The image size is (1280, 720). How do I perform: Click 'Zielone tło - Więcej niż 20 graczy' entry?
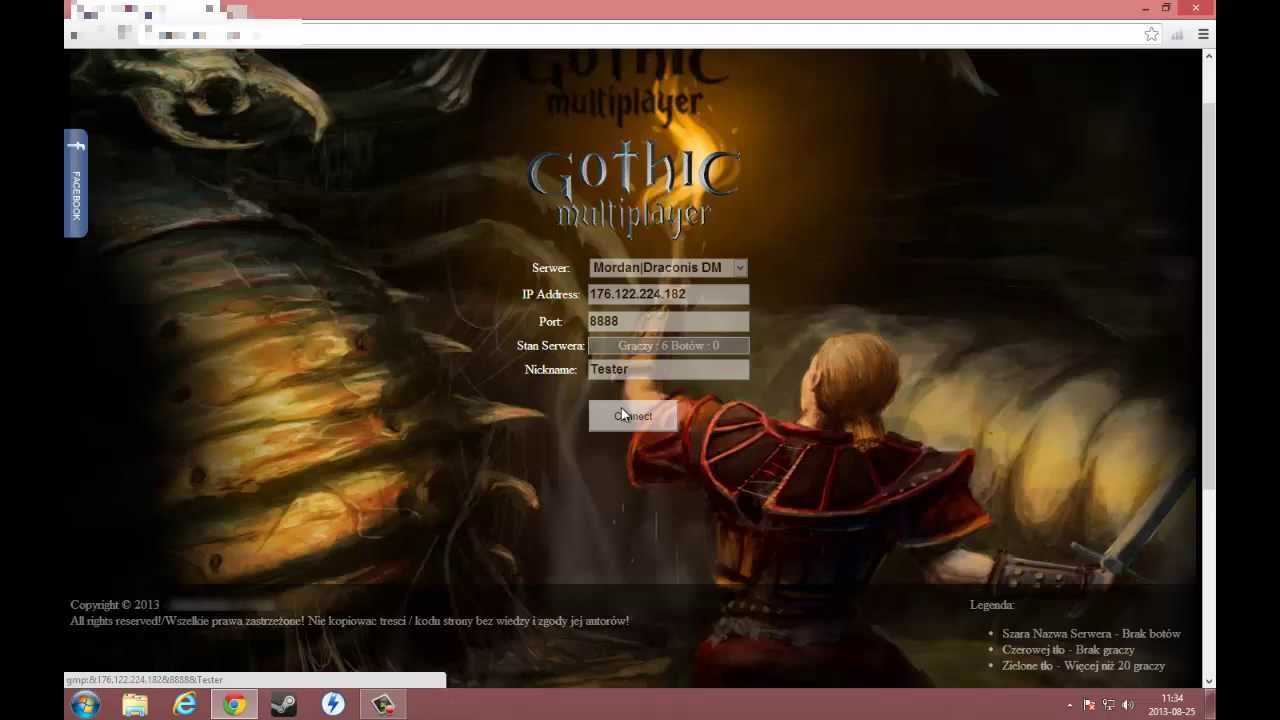click(1083, 666)
